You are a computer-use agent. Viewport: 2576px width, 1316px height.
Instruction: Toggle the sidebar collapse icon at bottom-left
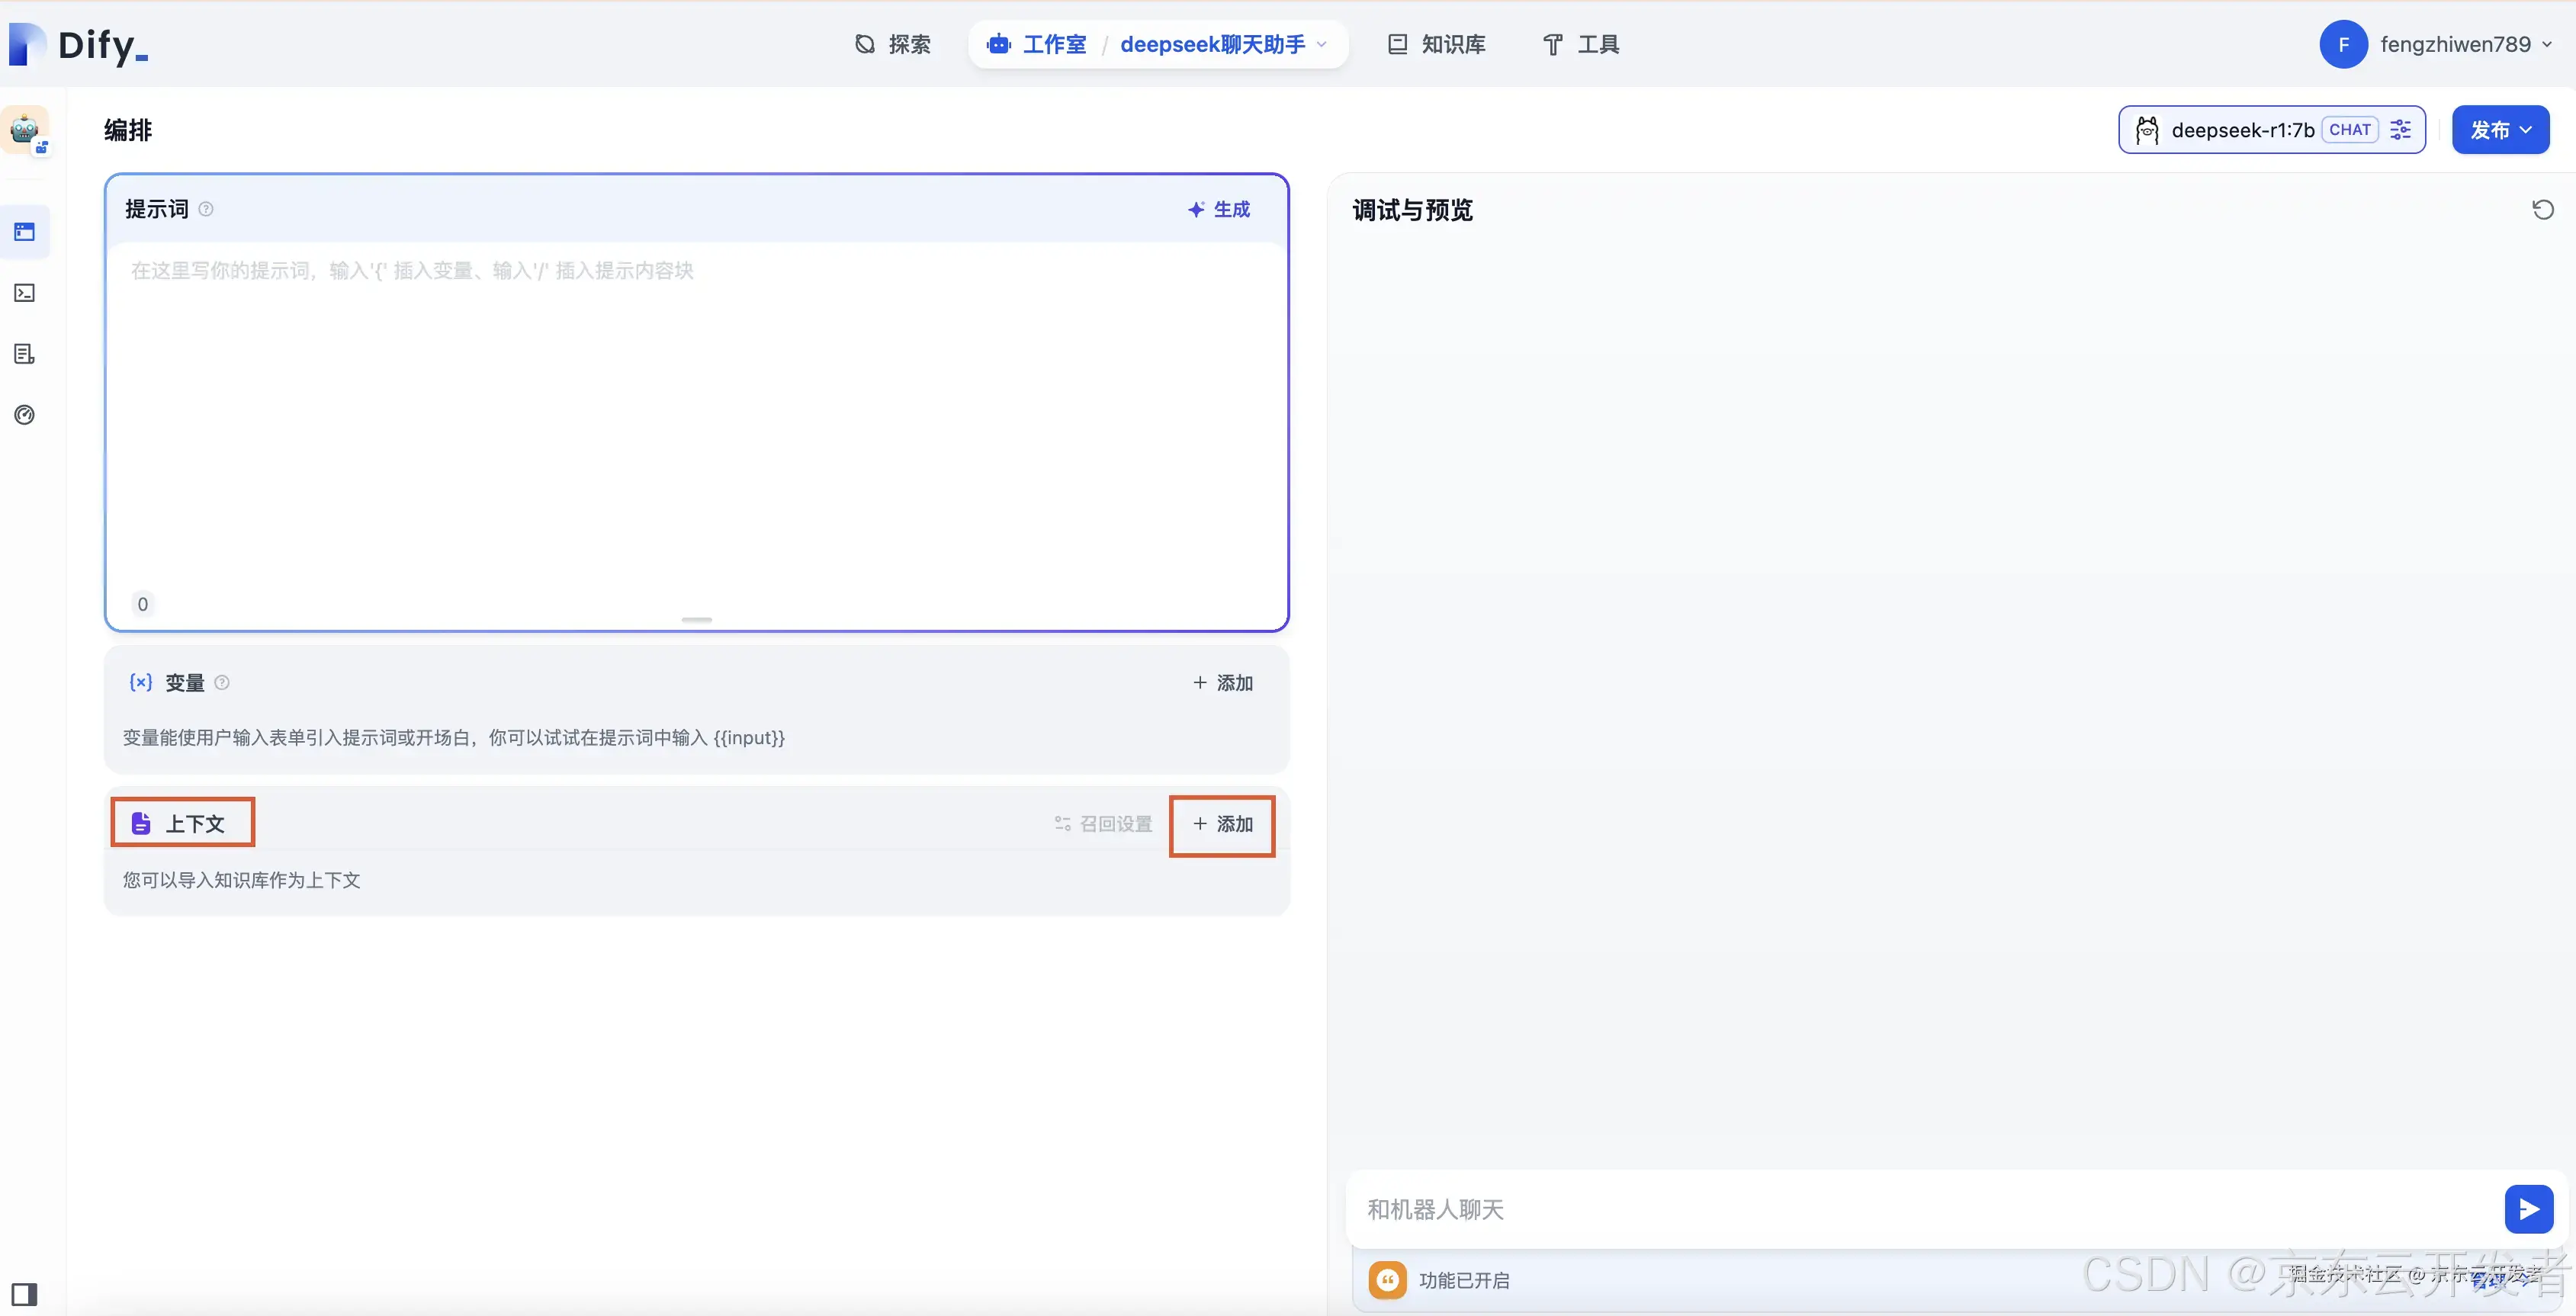[x=25, y=1294]
